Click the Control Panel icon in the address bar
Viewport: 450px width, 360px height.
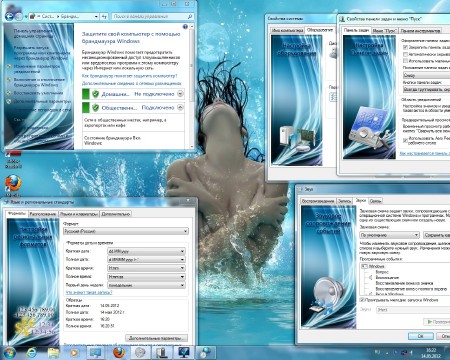point(33,16)
